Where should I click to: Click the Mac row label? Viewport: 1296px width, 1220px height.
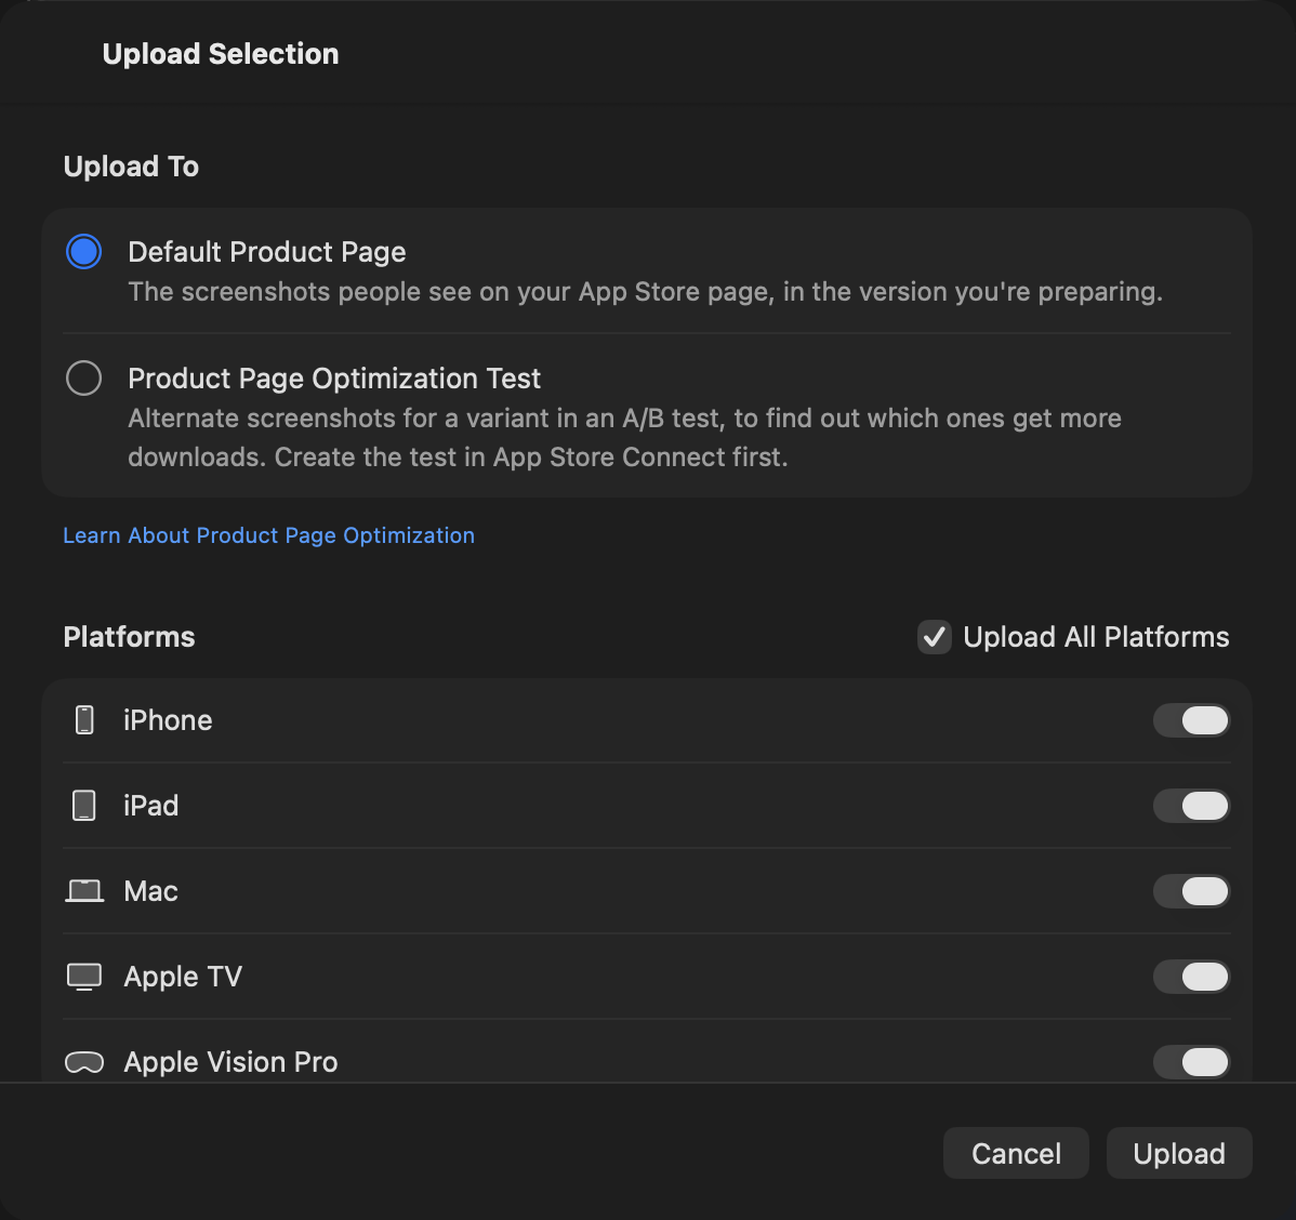pos(151,891)
